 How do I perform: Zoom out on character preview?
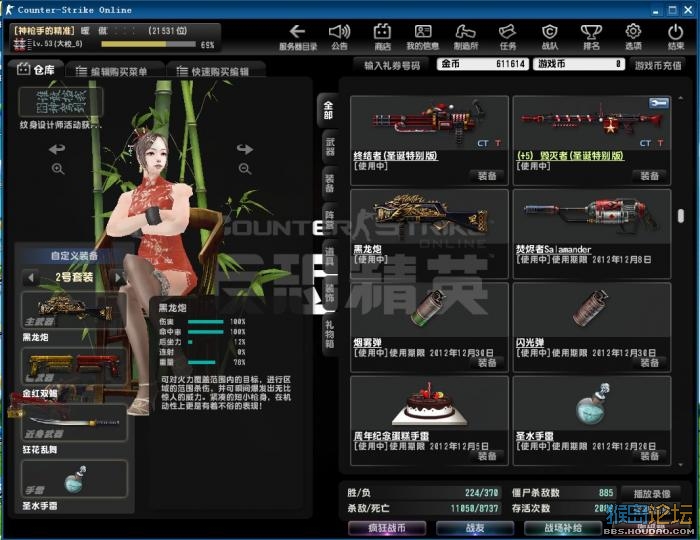pos(244,169)
